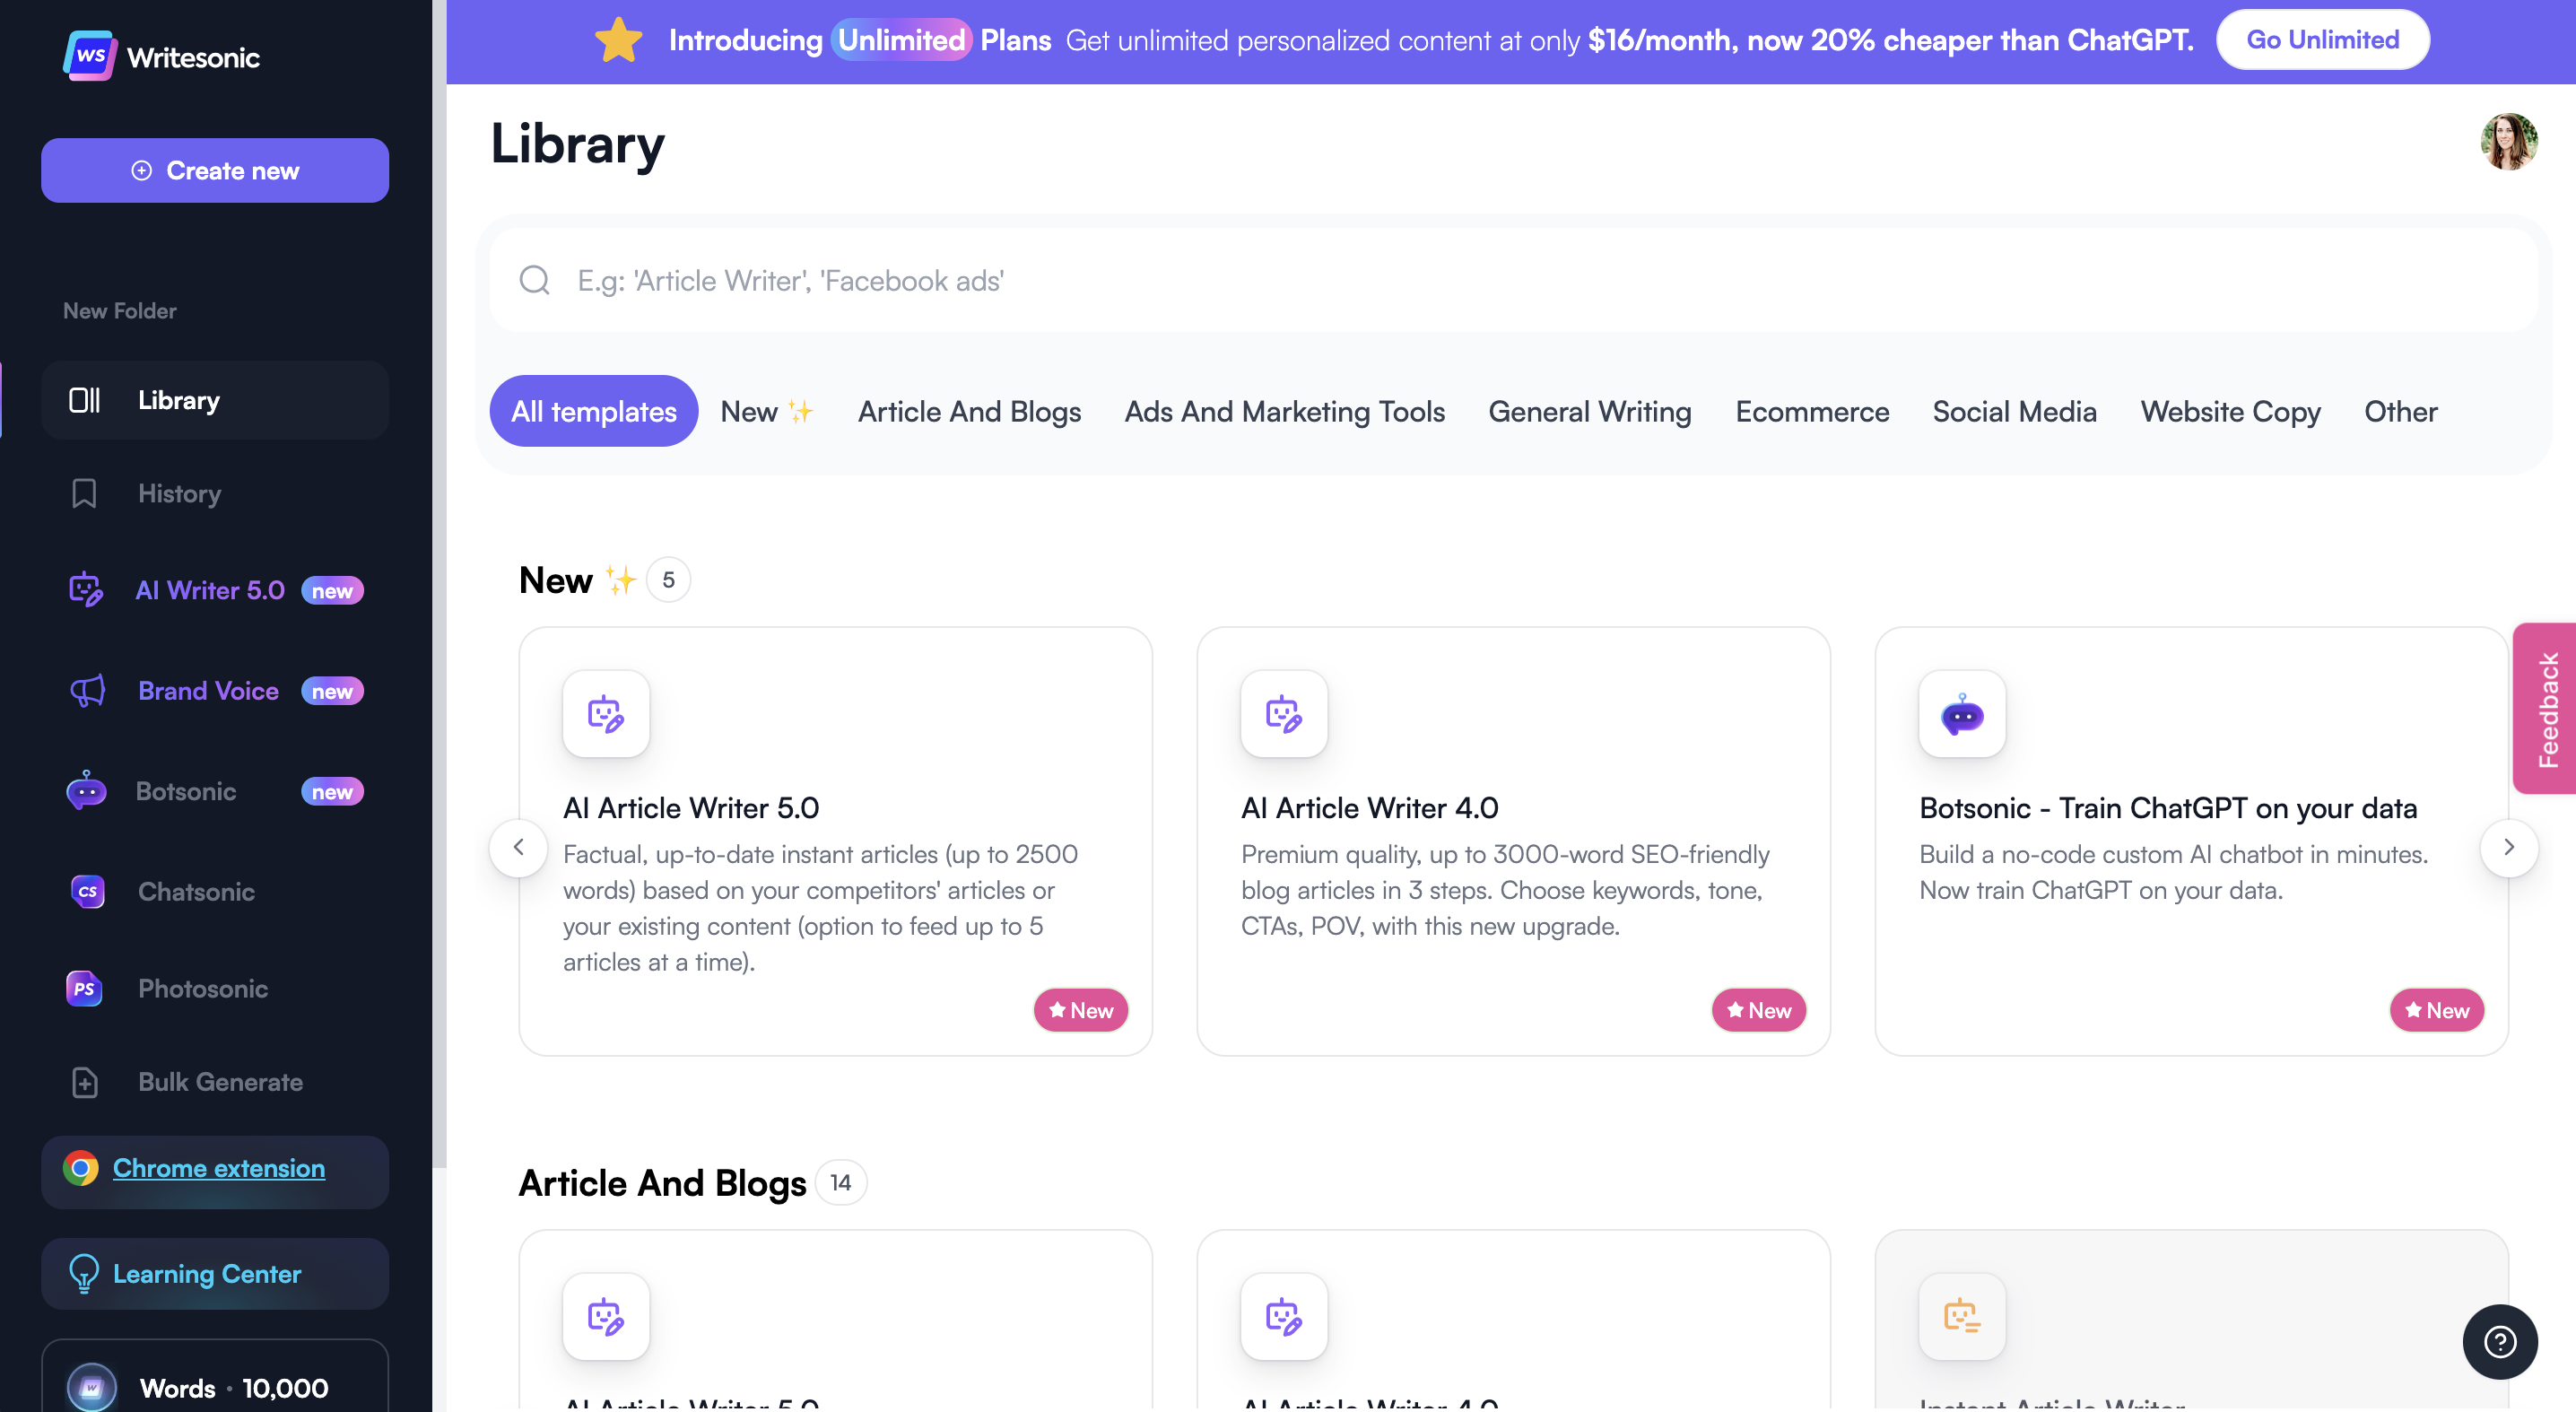
Task: Open the help question mark bubble
Action: point(2500,1341)
